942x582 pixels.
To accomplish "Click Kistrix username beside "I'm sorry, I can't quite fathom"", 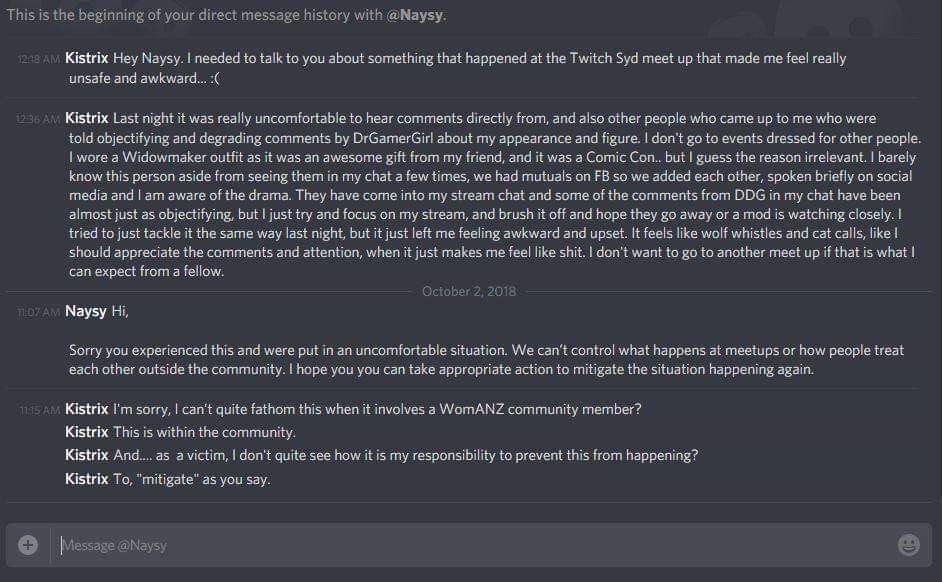I will (x=87, y=409).
